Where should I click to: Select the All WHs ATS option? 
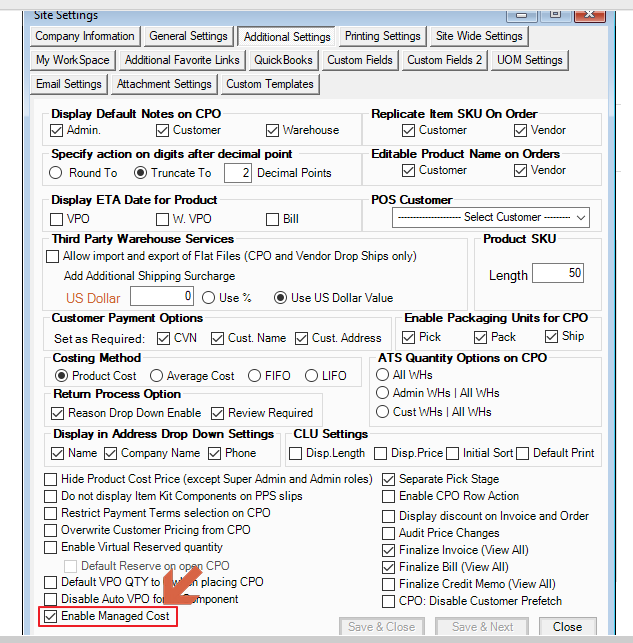coord(383,375)
